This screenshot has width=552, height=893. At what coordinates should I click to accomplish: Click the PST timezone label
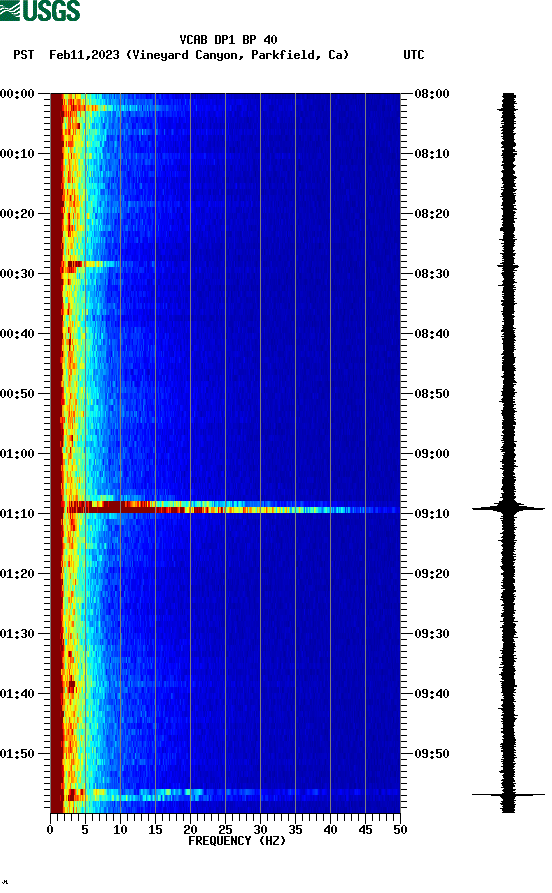click(x=23, y=55)
